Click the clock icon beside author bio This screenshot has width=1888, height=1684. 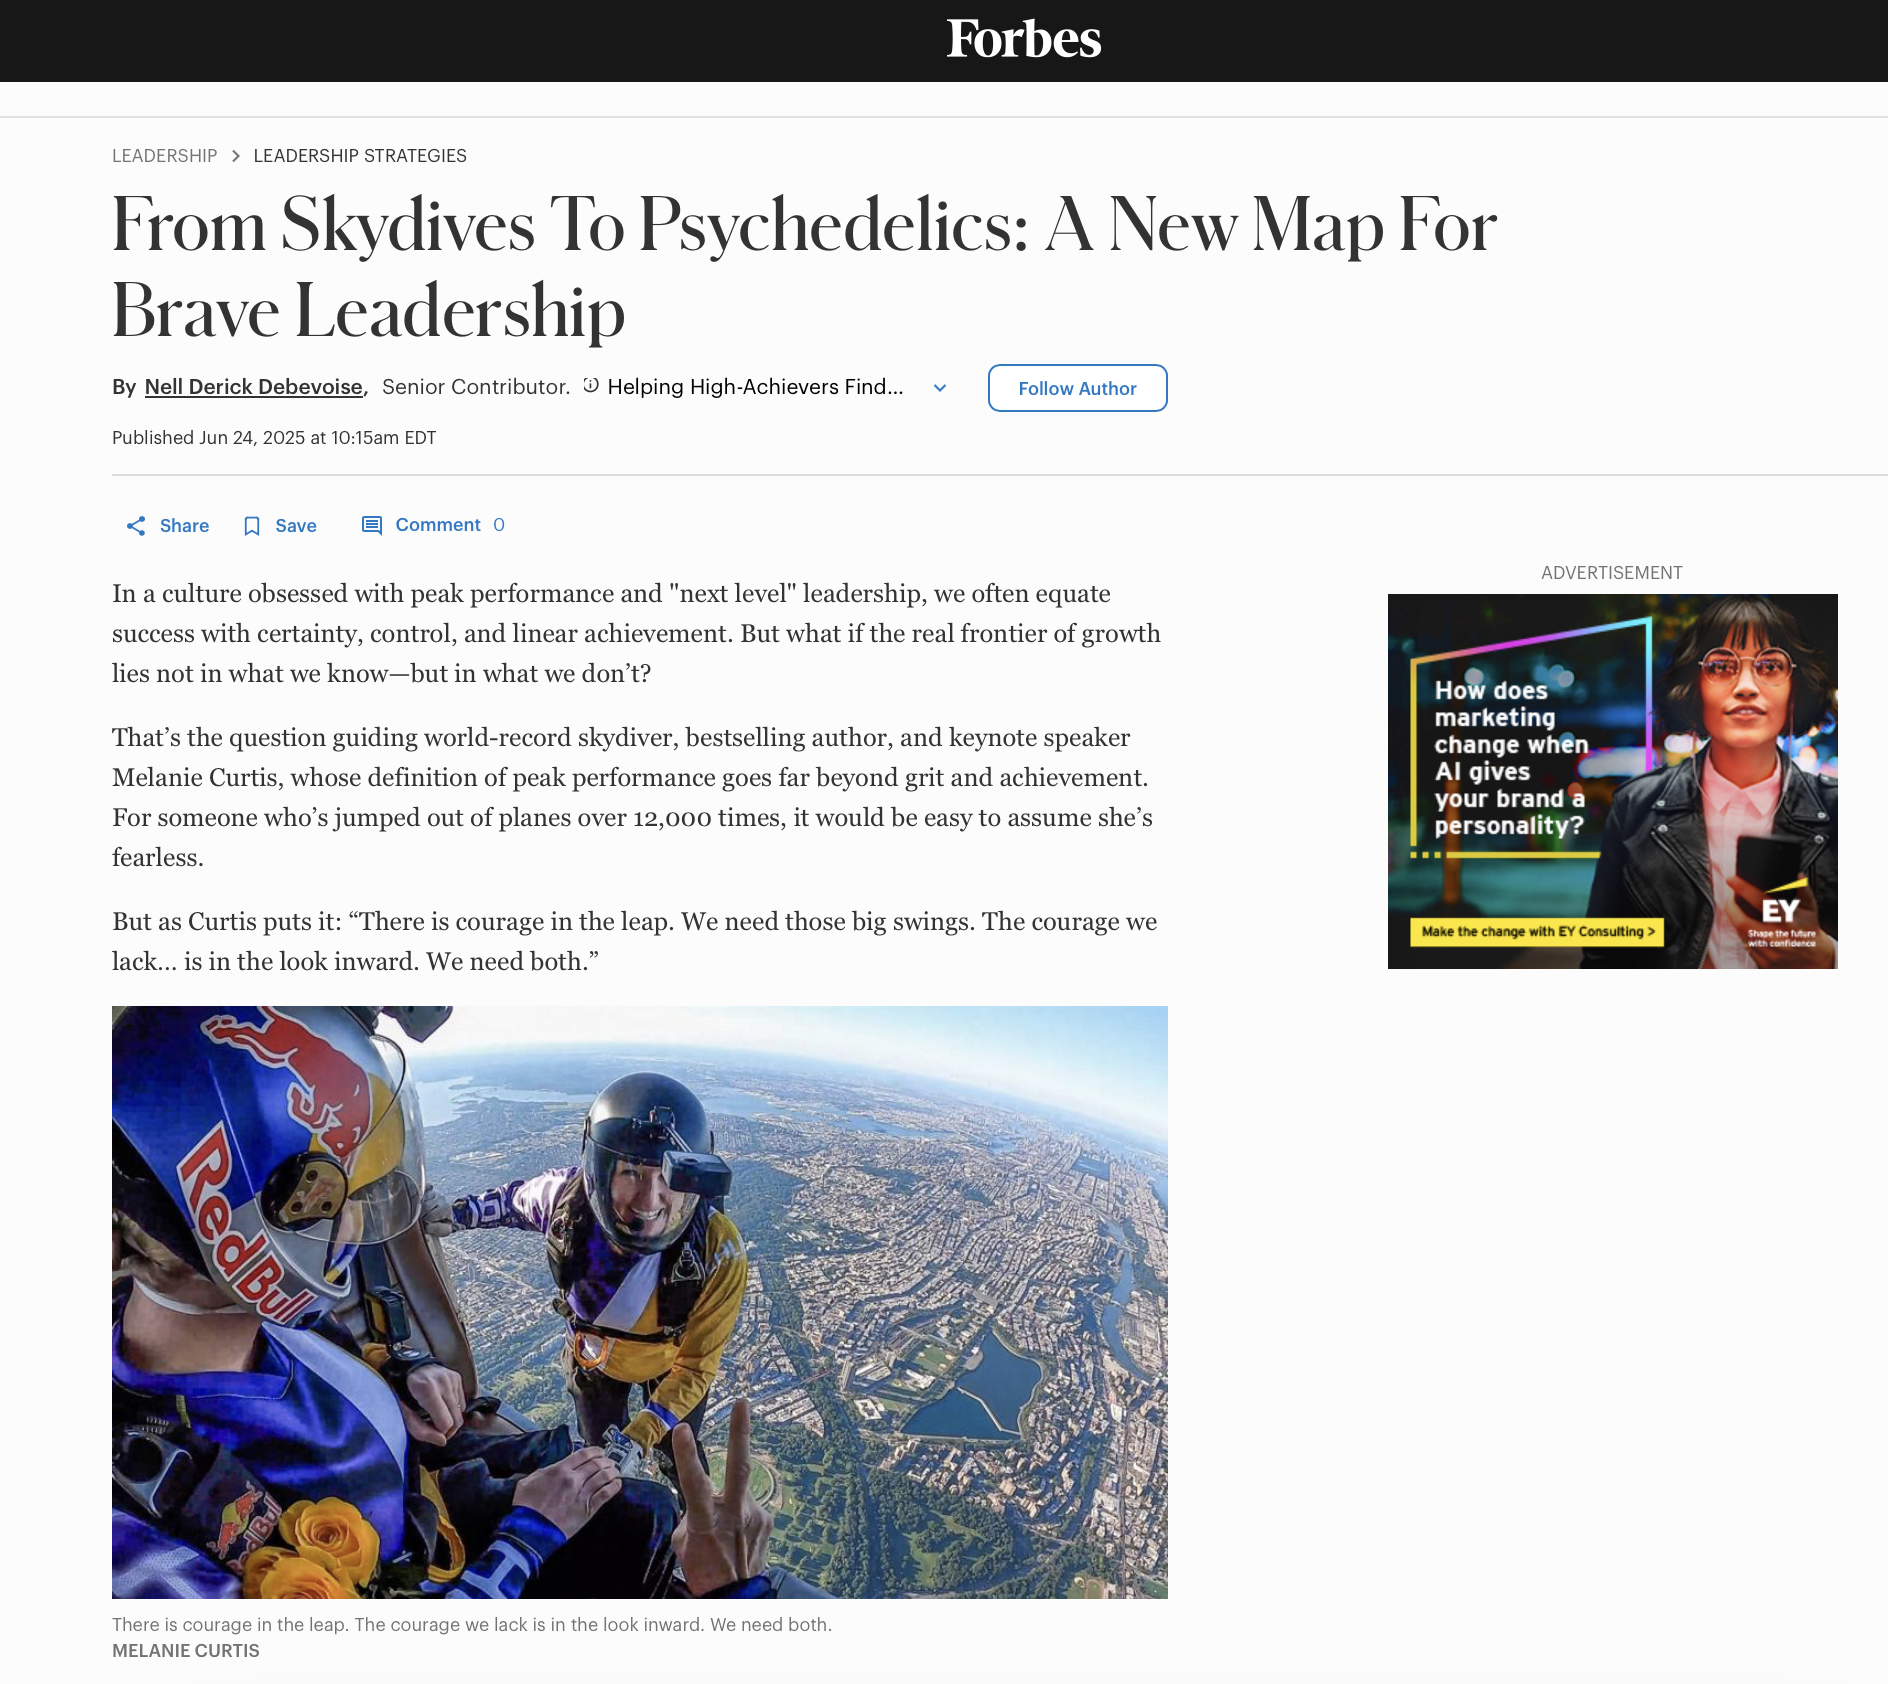pyautogui.click(x=591, y=386)
